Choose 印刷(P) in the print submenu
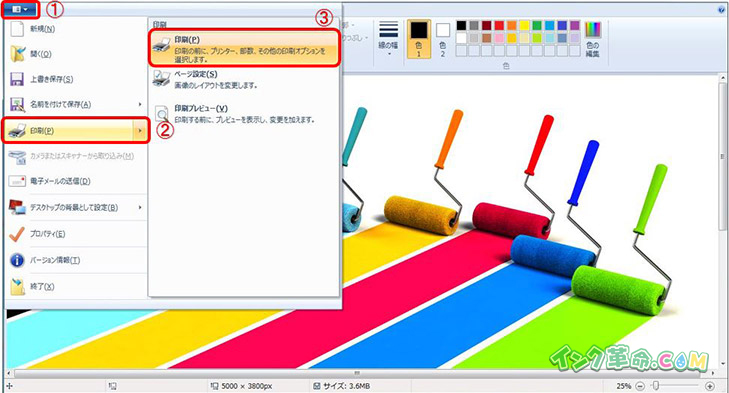This screenshot has height=393, width=729. (x=245, y=48)
